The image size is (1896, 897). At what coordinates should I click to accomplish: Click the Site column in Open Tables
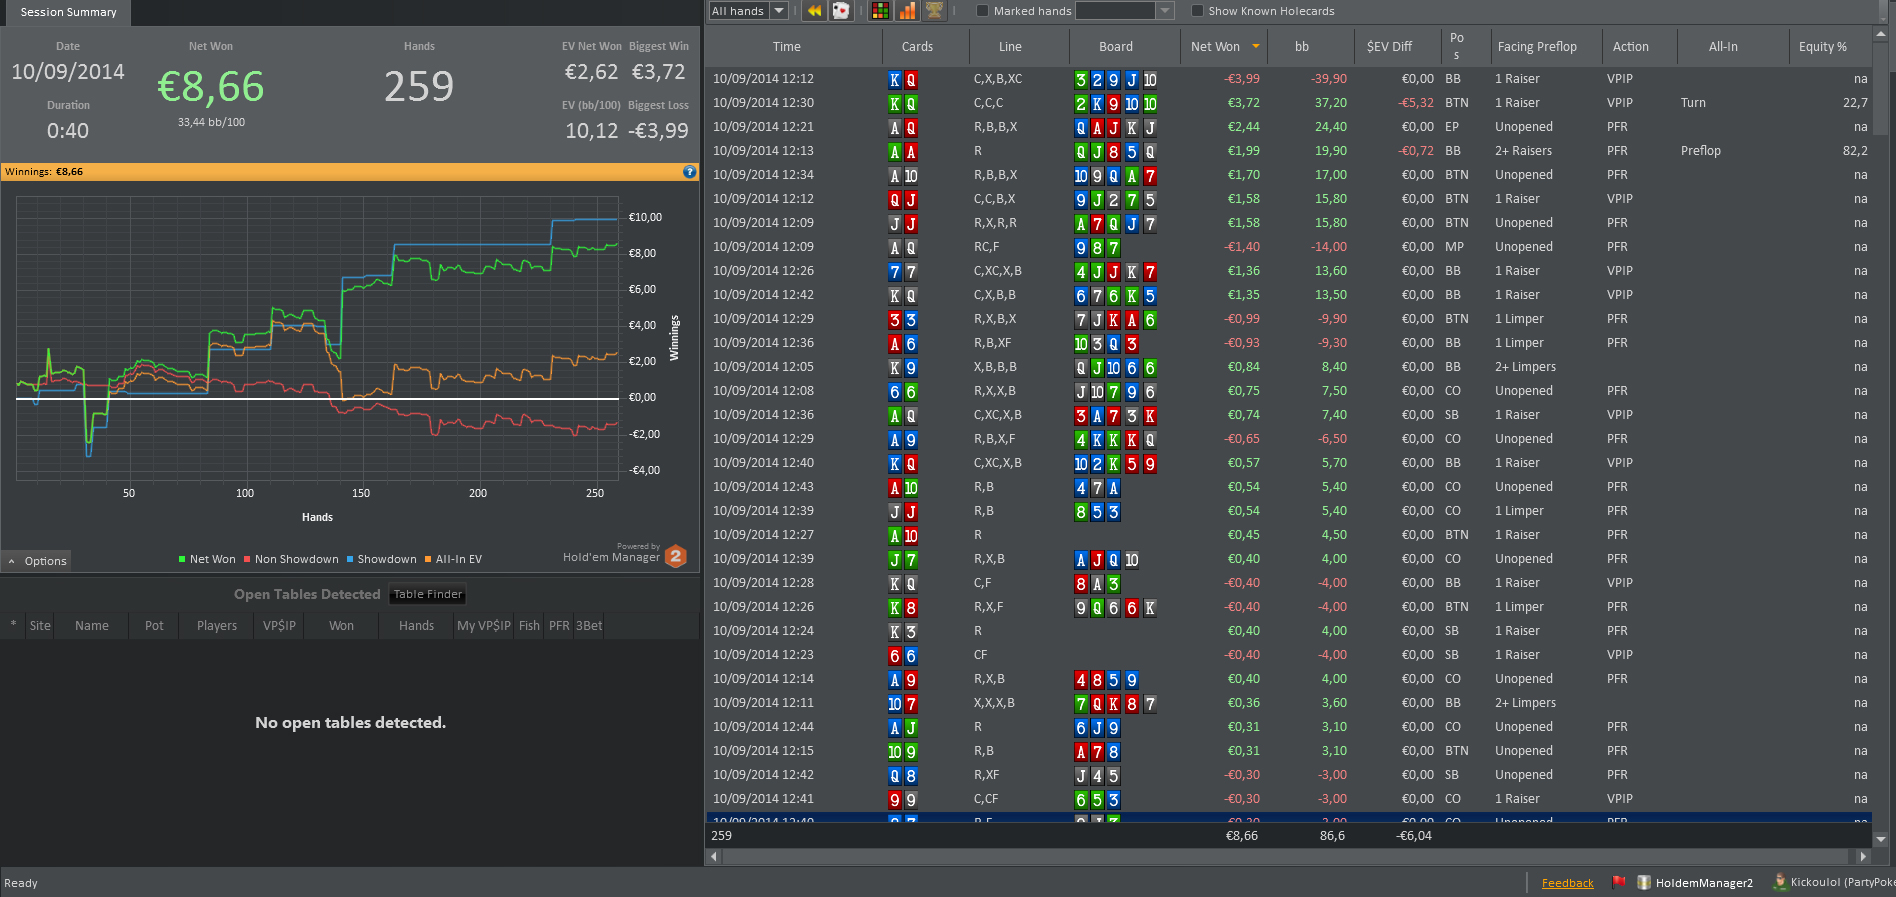point(40,626)
